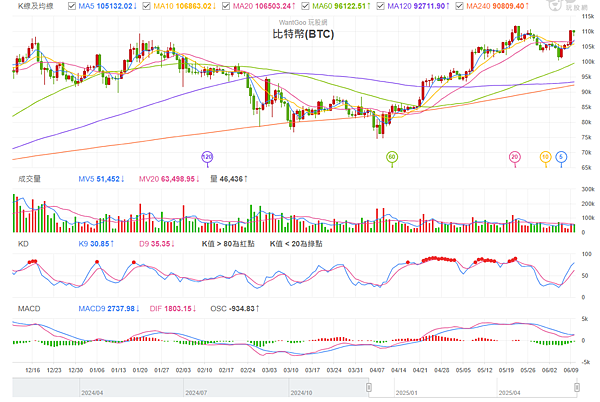The height and width of the screenshot is (402, 600).
Task: Grab the right range slider handle
Action: tap(577, 387)
